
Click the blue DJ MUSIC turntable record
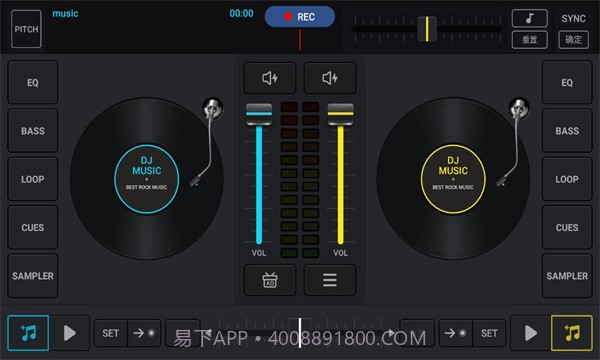point(147,179)
